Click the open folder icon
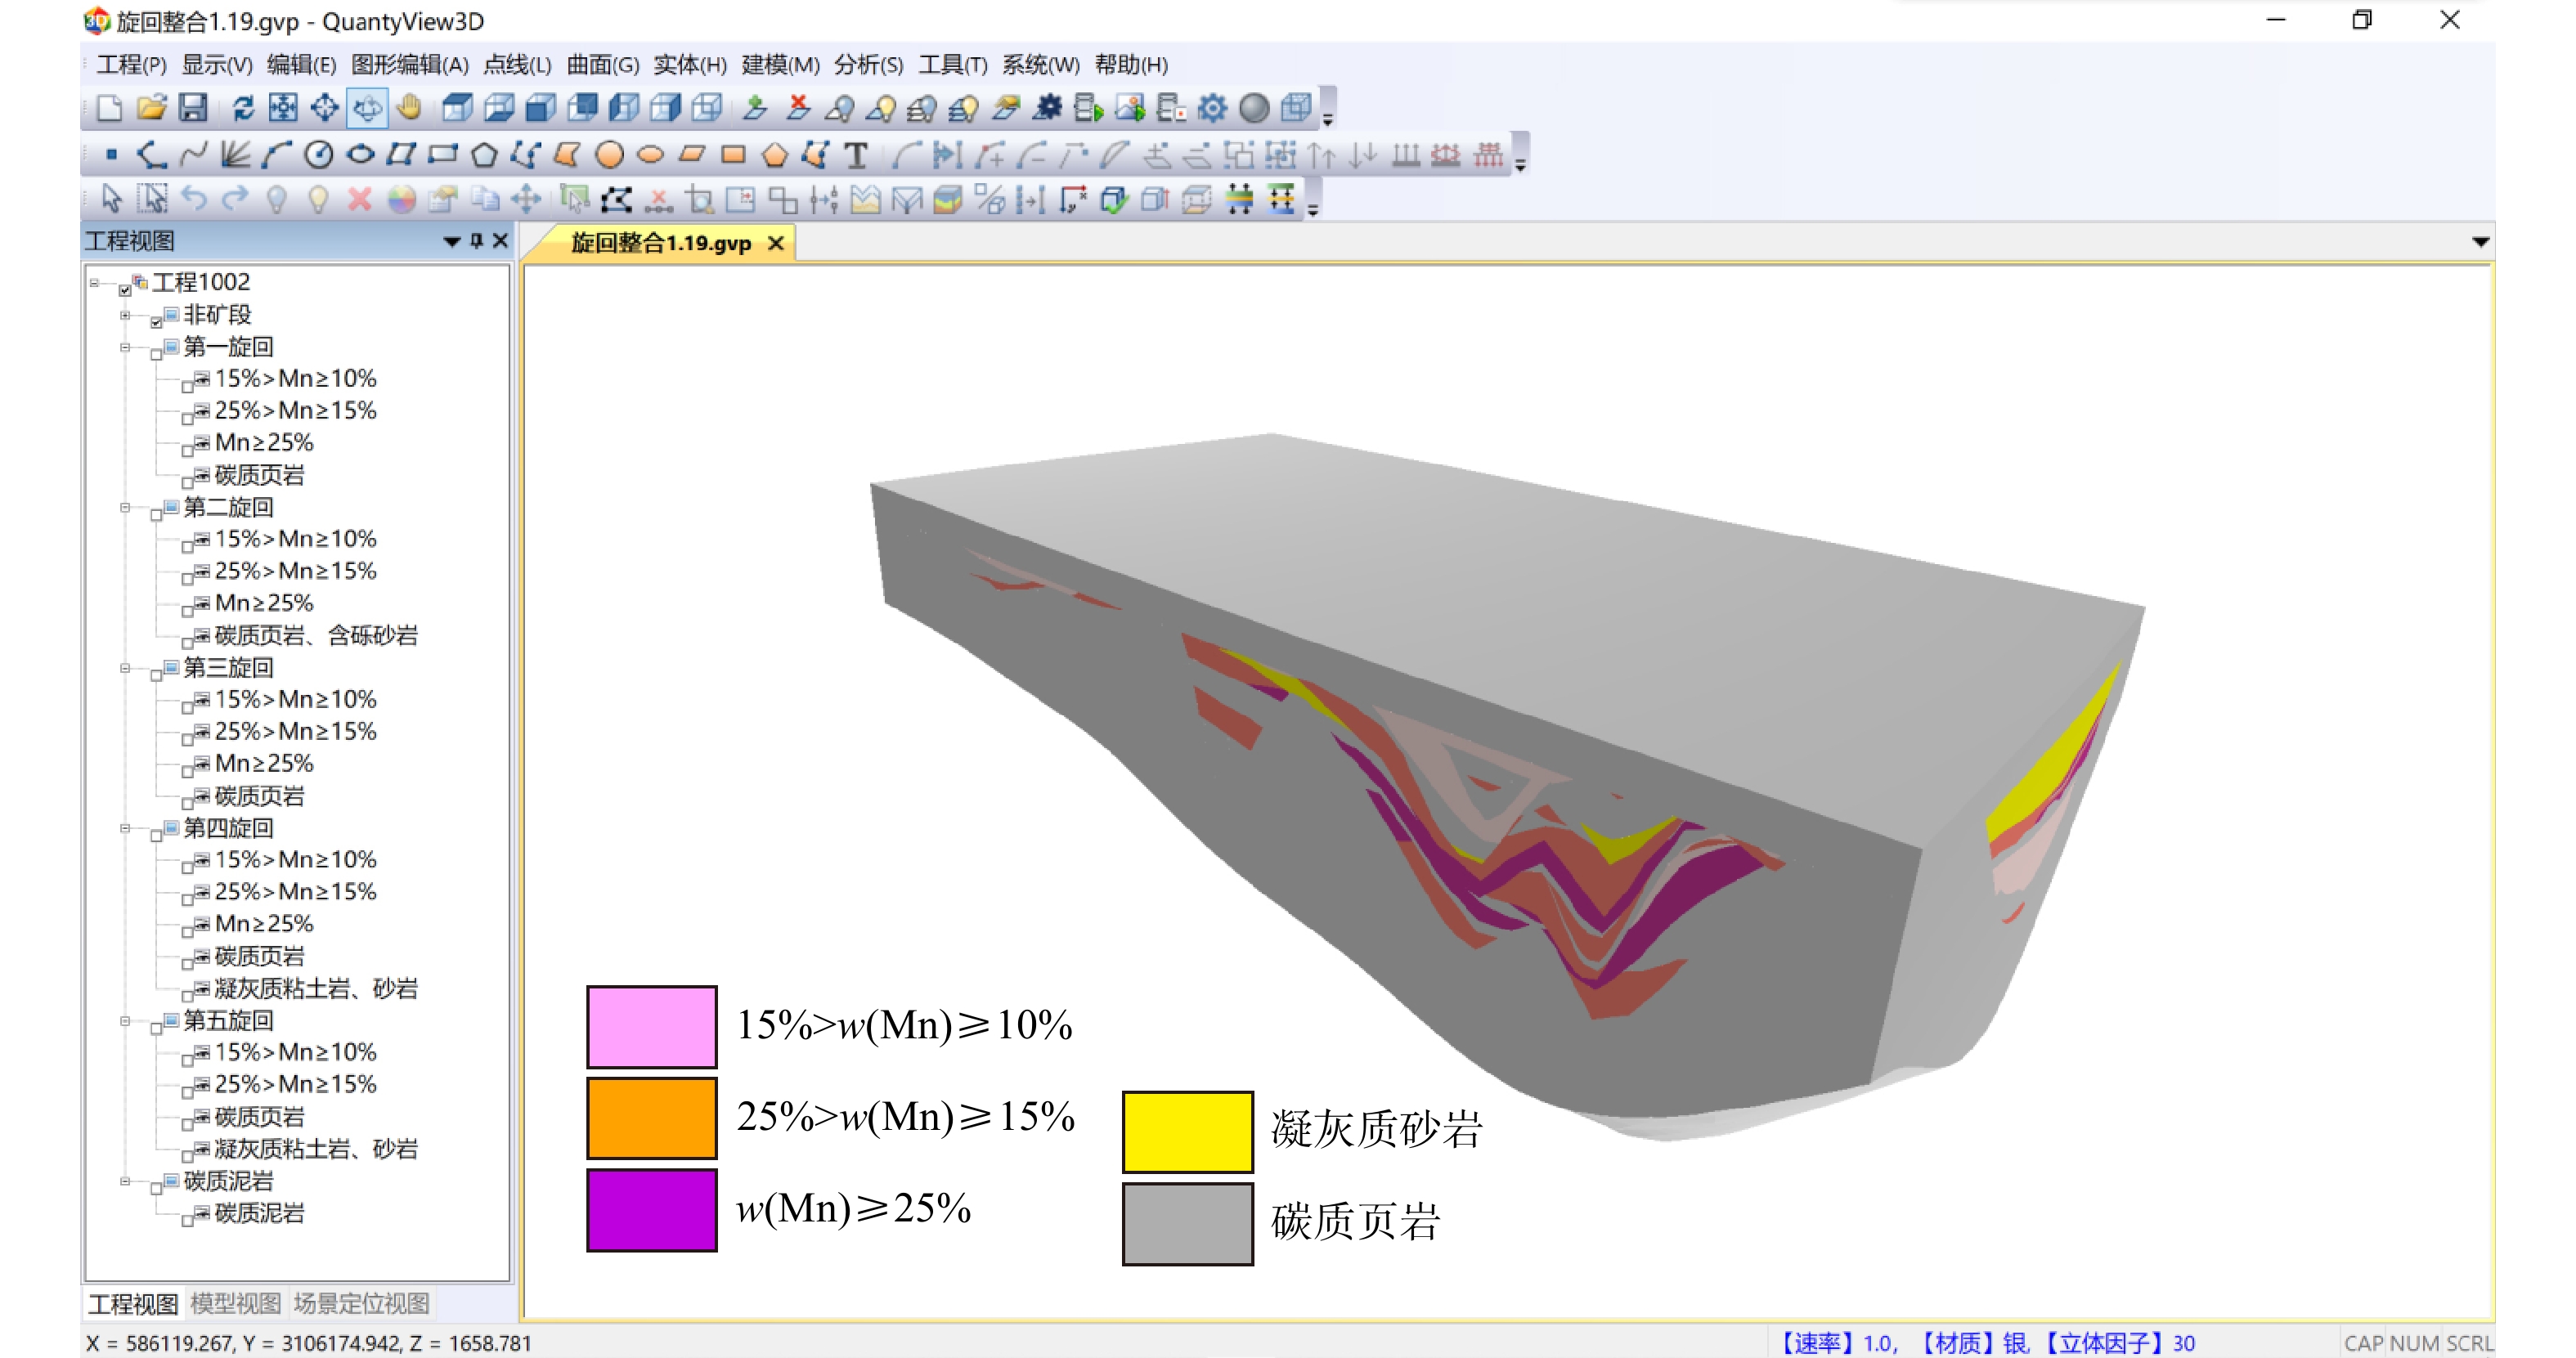Screen dimensions: 2576x1358 pyautogui.click(x=151, y=107)
